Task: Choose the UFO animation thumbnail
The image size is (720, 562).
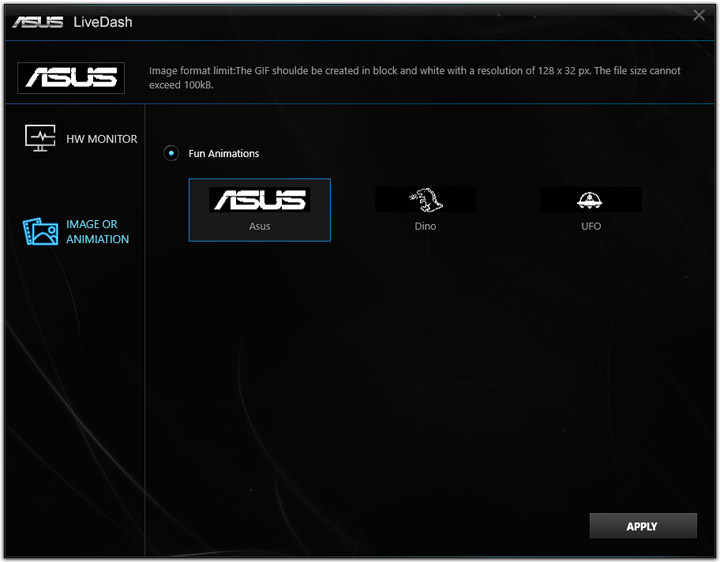Action: pos(591,199)
